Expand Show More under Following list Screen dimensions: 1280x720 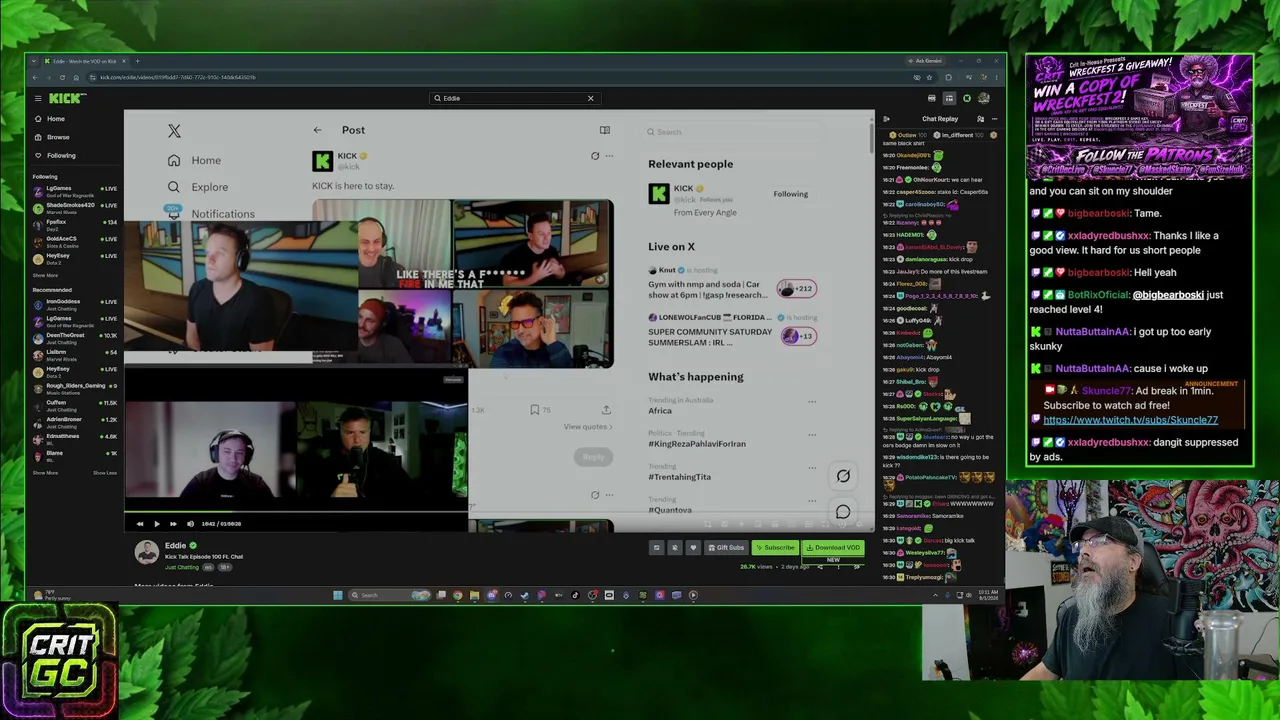click(x=45, y=275)
